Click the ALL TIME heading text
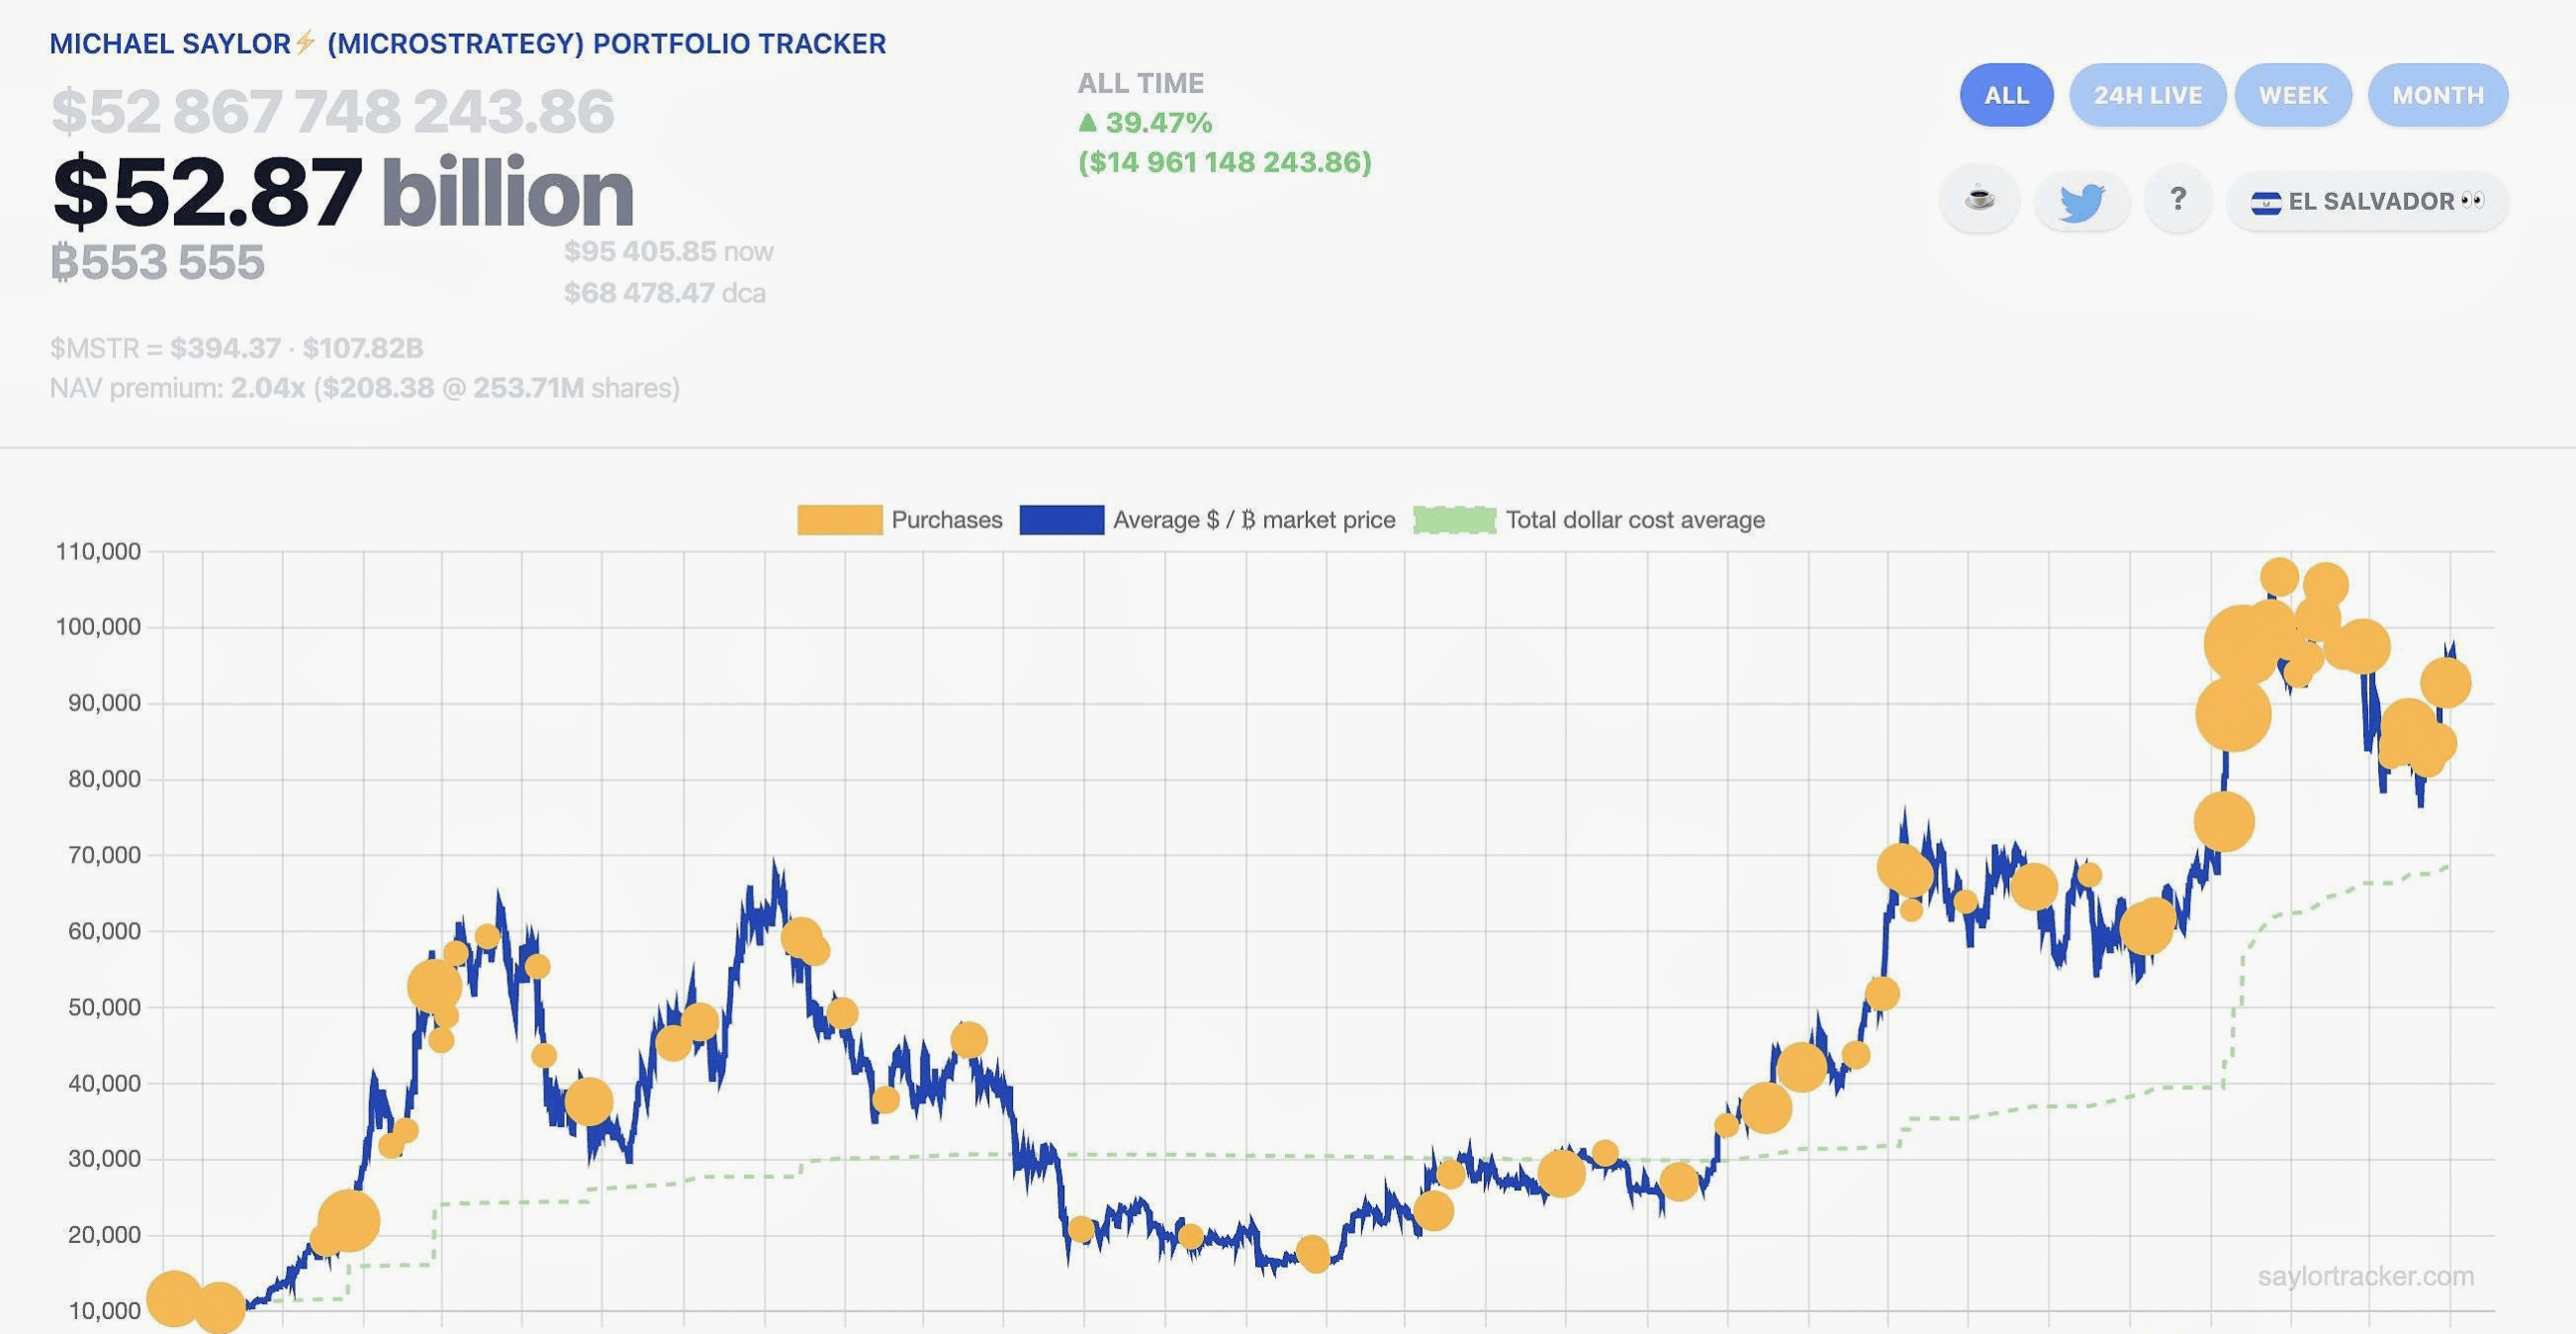 click(1140, 83)
